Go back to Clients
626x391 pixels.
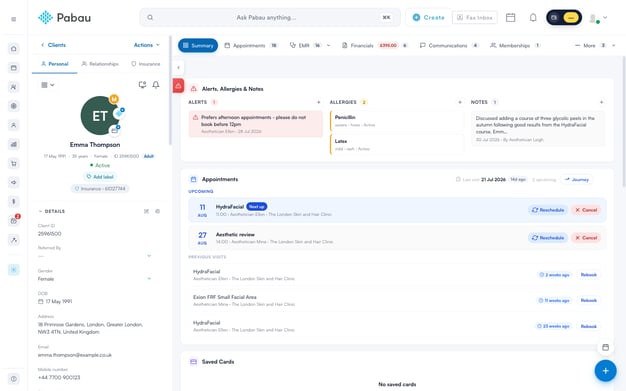(x=53, y=45)
